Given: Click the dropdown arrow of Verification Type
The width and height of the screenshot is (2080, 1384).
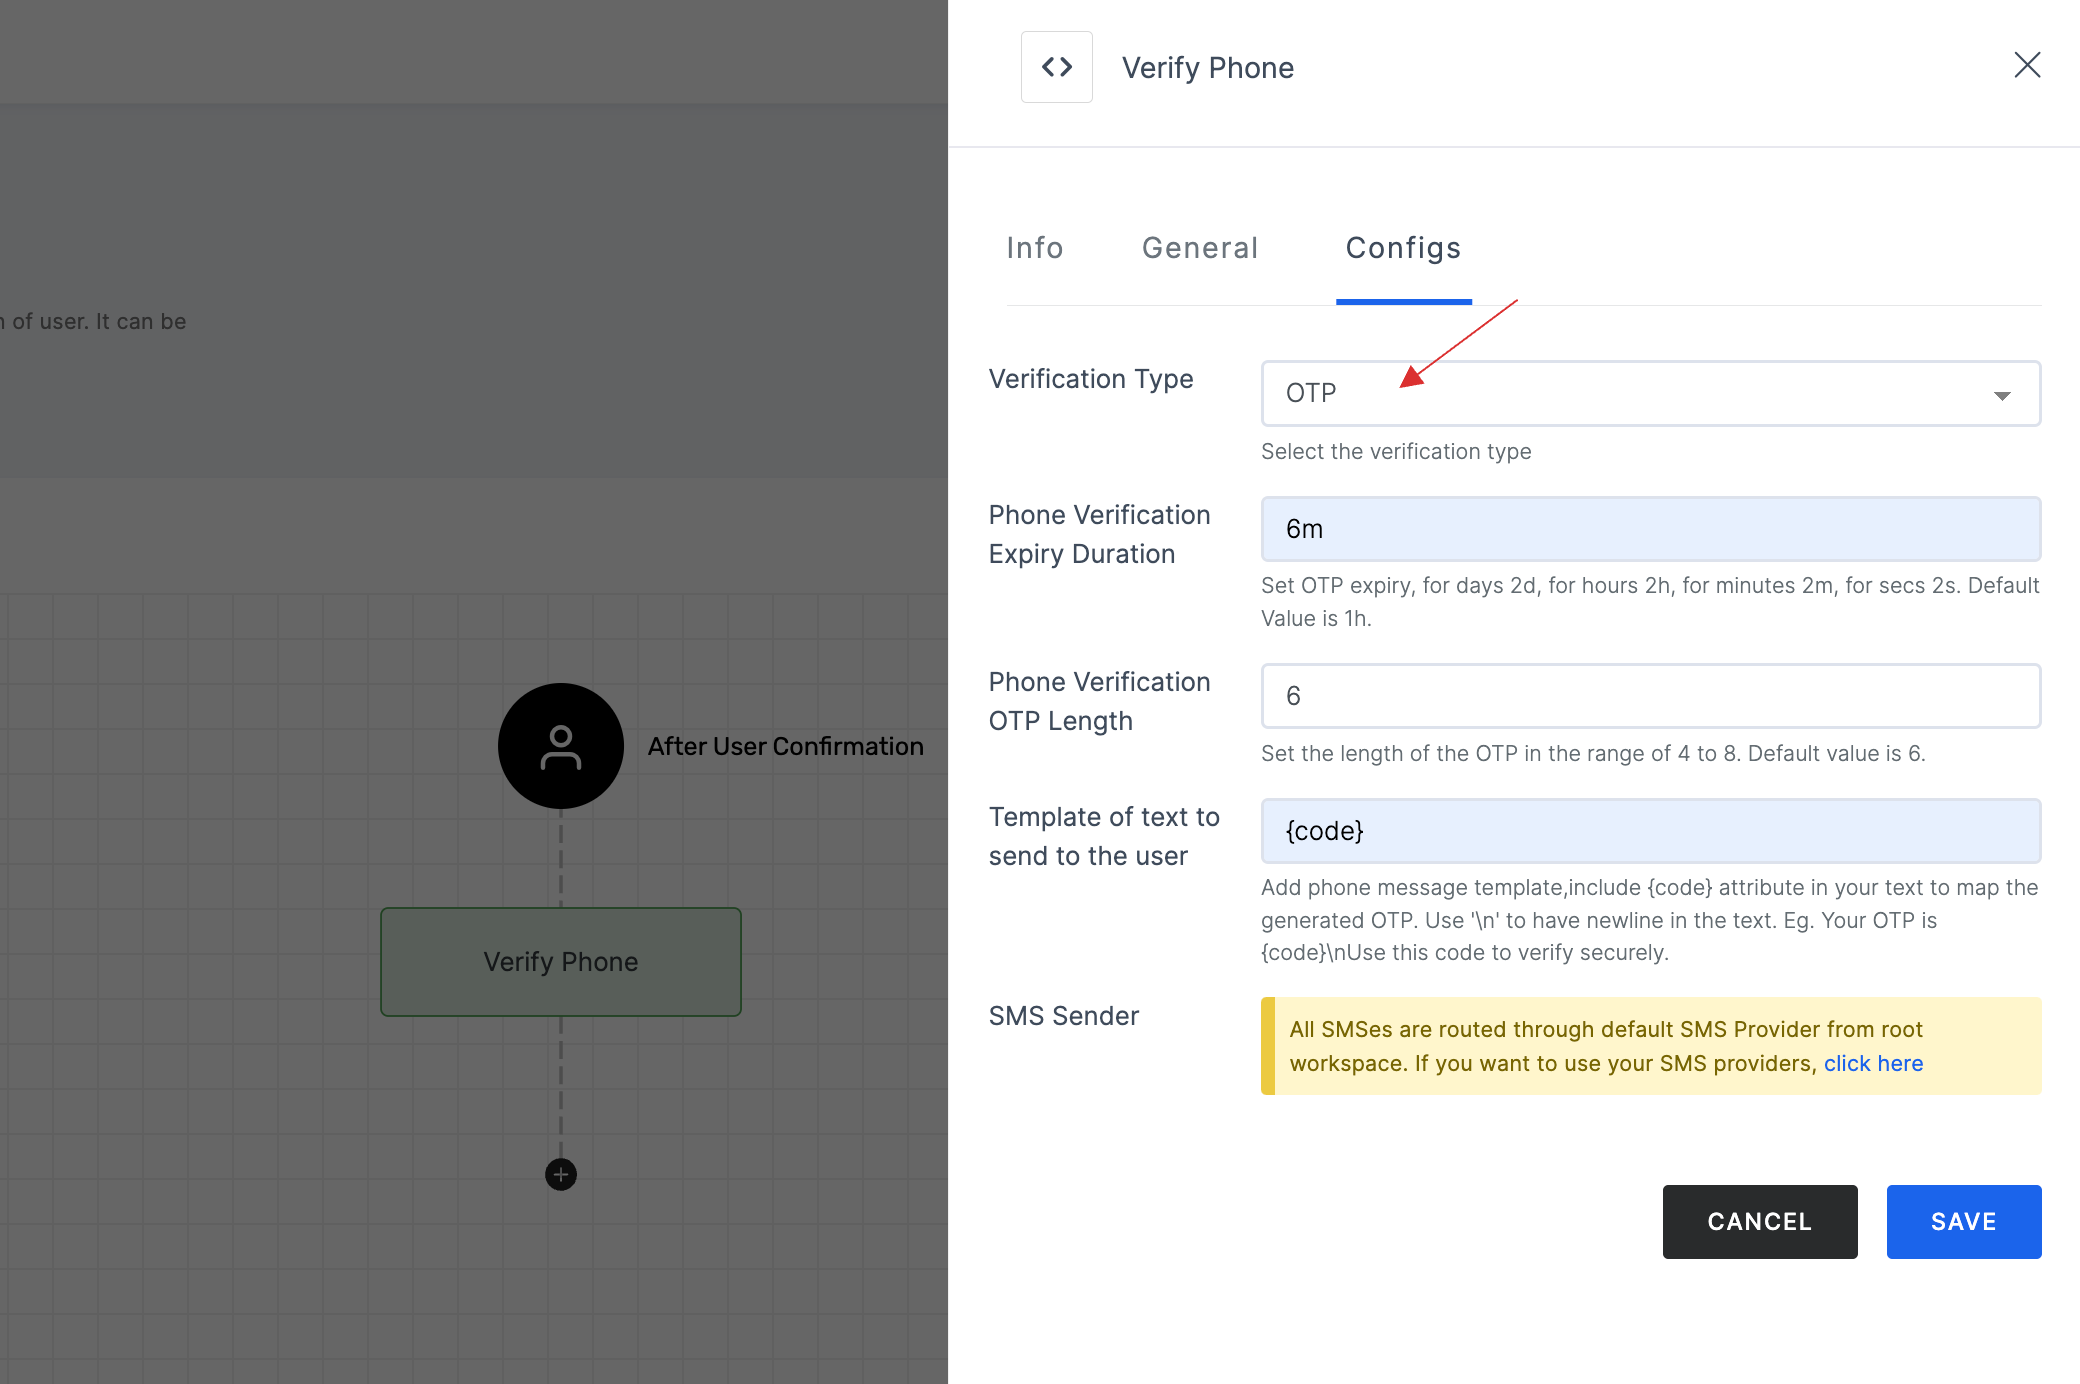Looking at the screenshot, I should (x=2002, y=396).
